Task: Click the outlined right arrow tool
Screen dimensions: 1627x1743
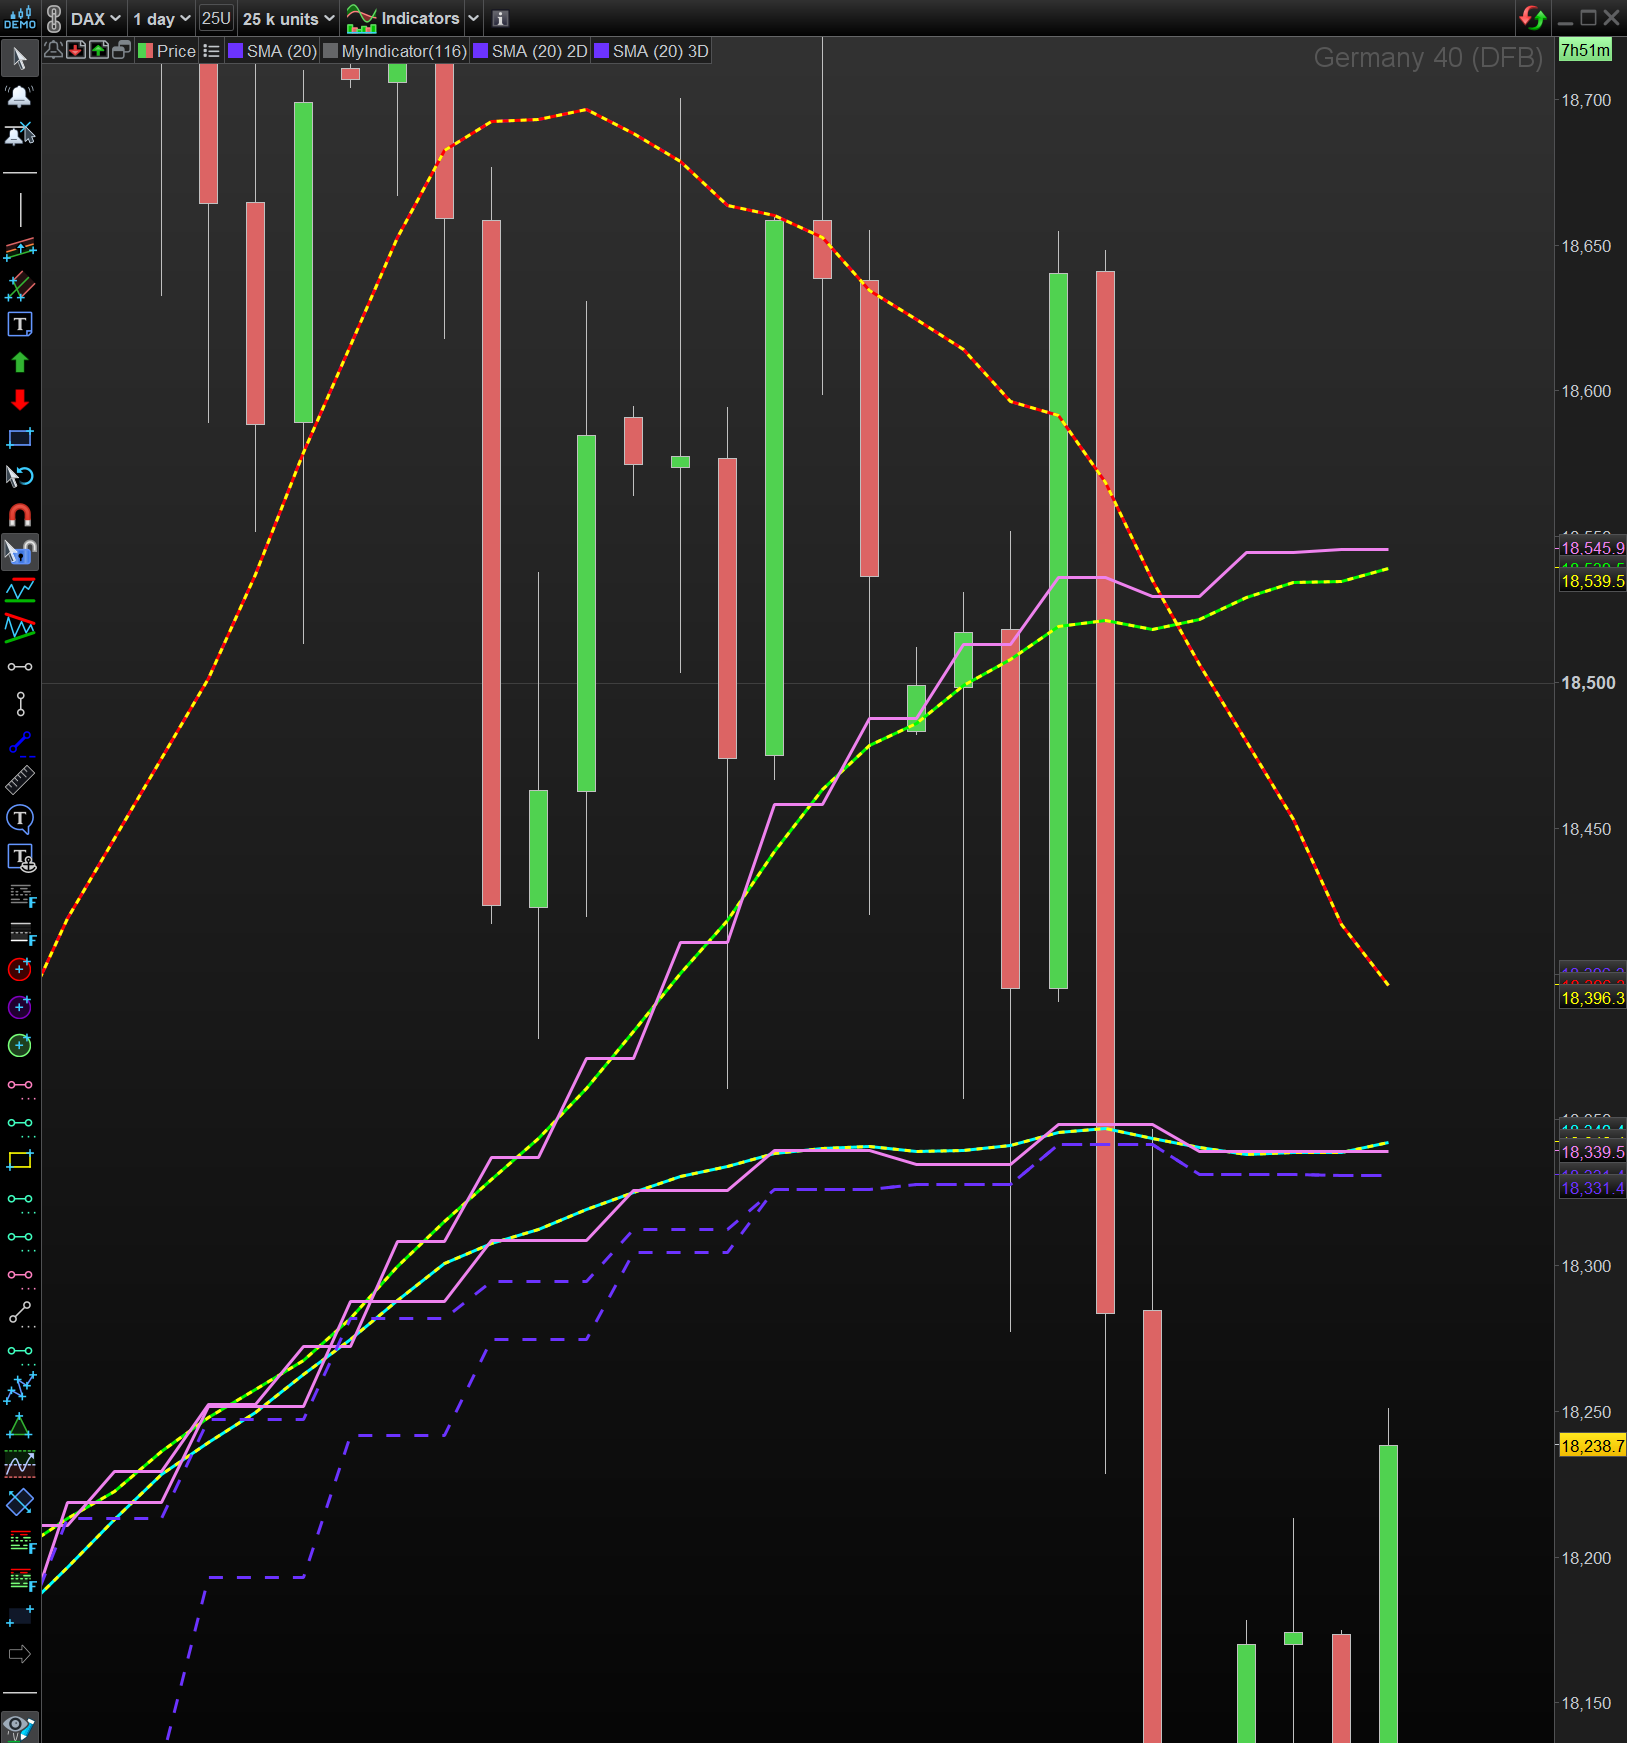Action: 20,1655
